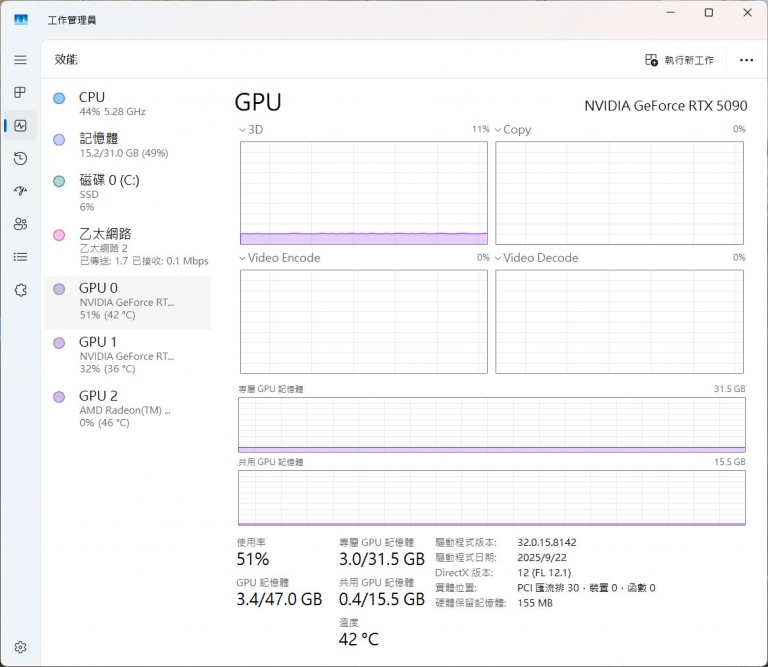
Task: Open the Users page icon
Action: coord(20,224)
